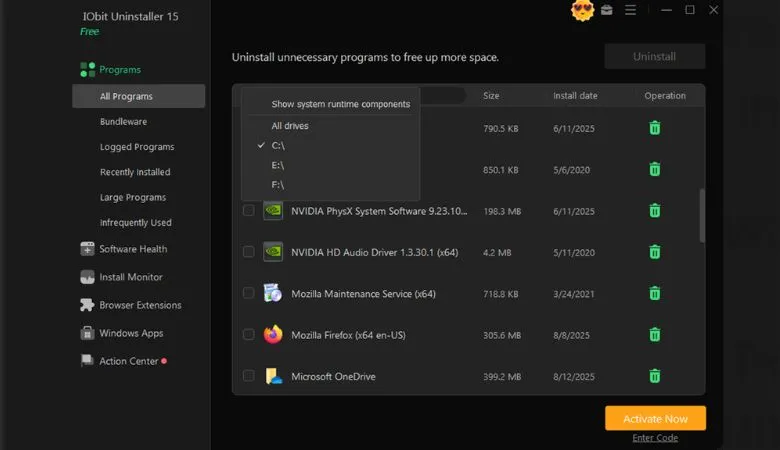Click the Browser Extensions puzzle icon
This screenshot has height=450, width=780.
click(87, 305)
